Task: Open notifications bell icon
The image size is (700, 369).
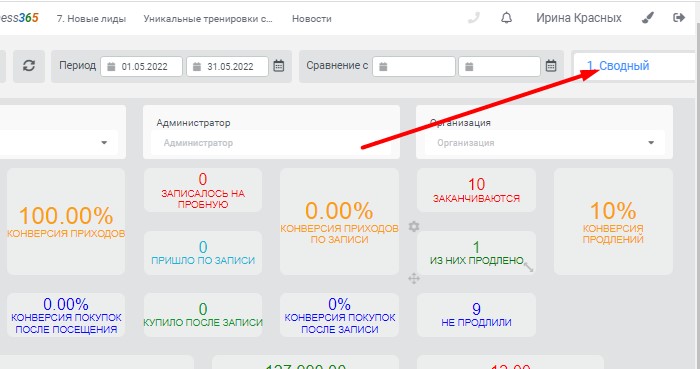Action: tap(506, 18)
